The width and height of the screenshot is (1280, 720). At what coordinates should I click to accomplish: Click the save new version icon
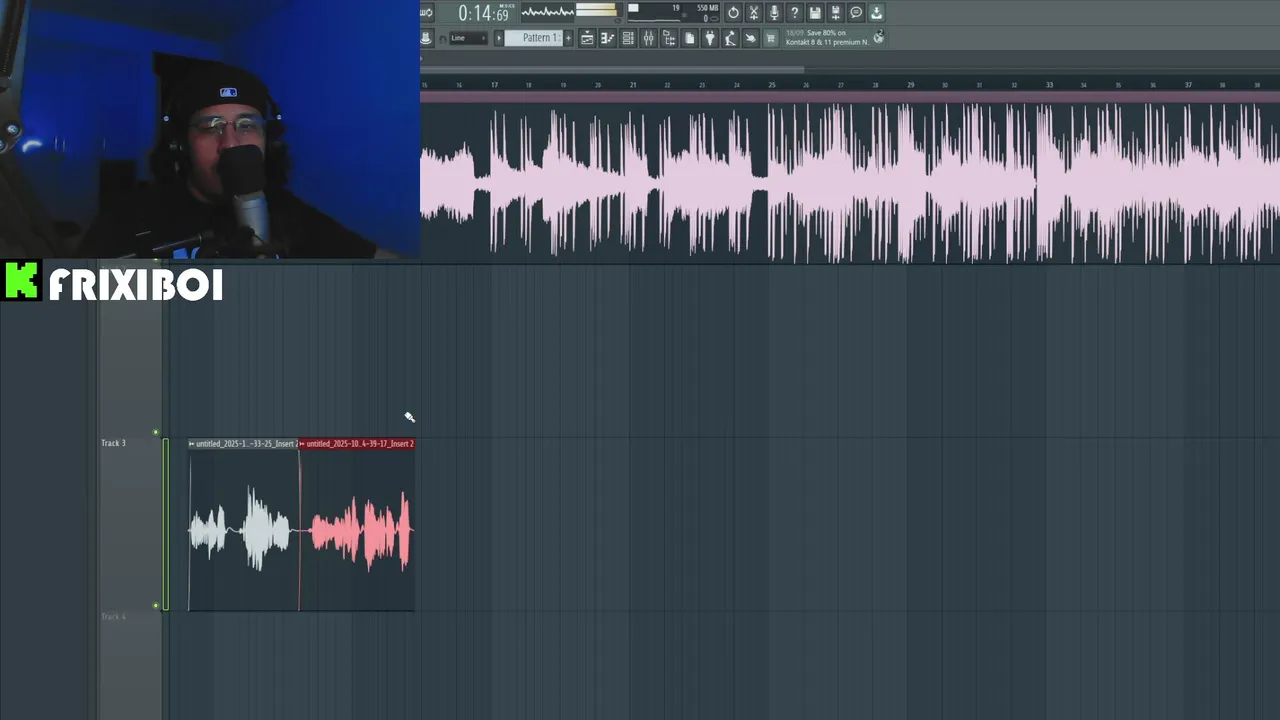[836, 13]
